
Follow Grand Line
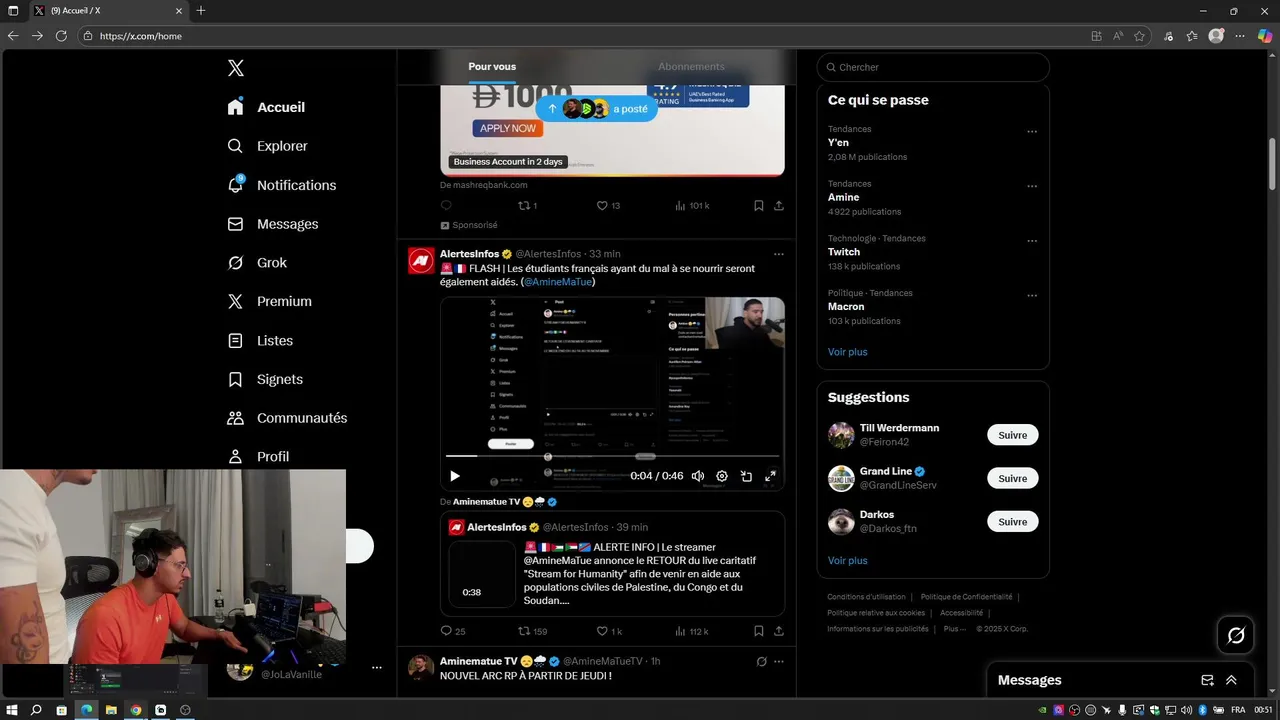tap(1013, 478)
